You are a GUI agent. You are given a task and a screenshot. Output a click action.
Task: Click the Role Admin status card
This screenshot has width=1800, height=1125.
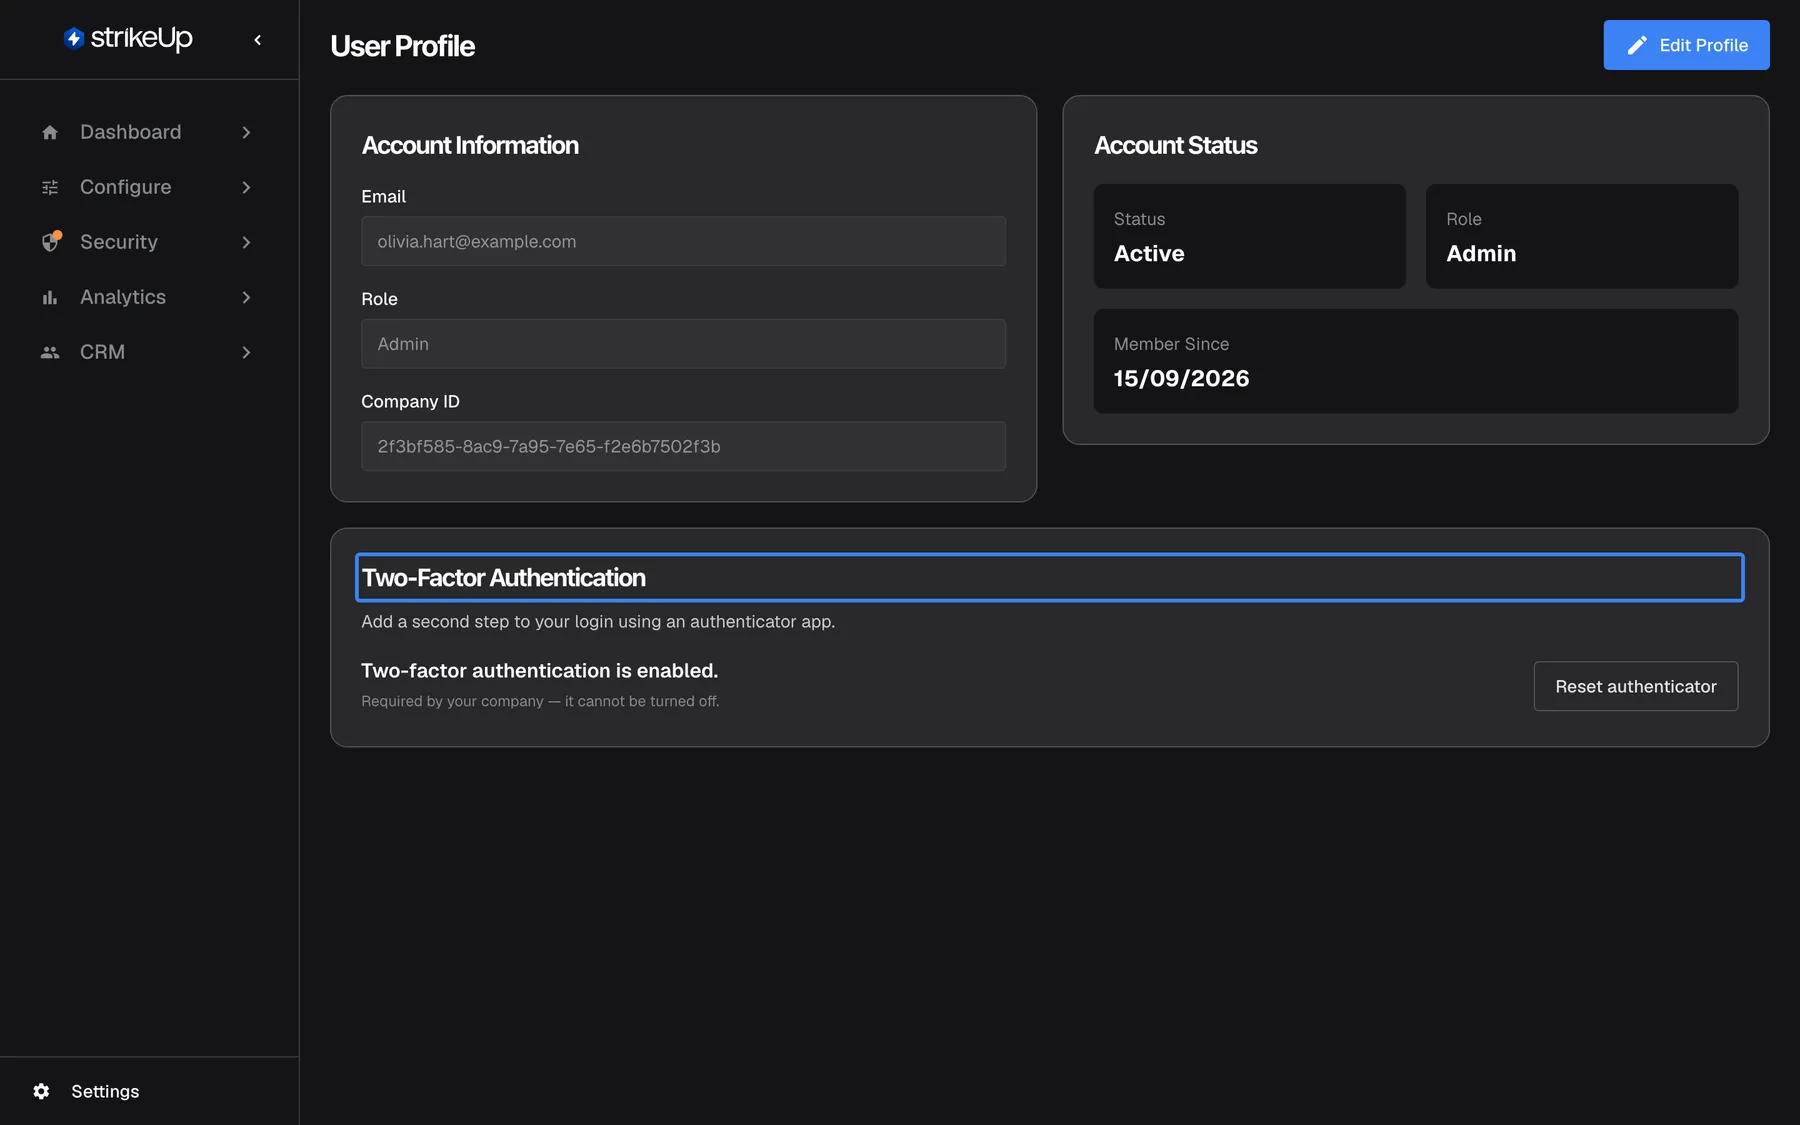click(x=1582, y=236)
